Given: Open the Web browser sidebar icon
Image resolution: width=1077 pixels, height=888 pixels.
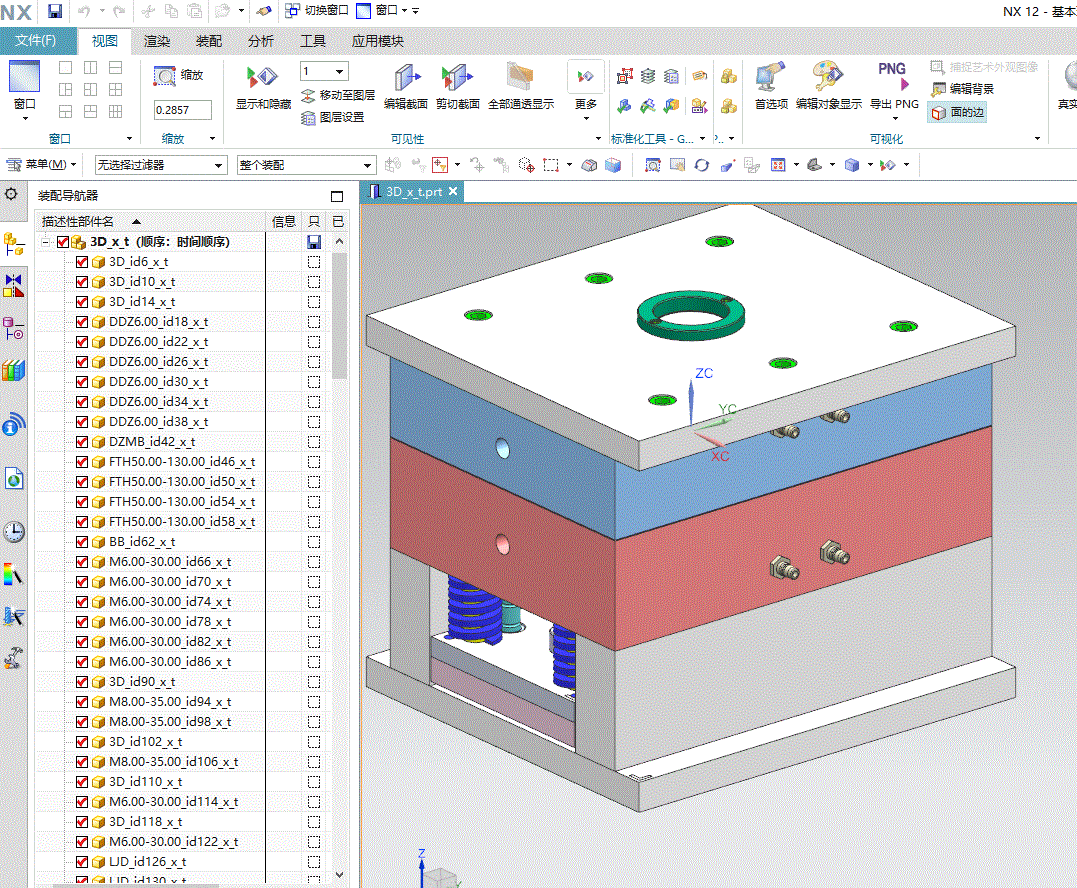Looking at the screenshot, I should [14, 477].
